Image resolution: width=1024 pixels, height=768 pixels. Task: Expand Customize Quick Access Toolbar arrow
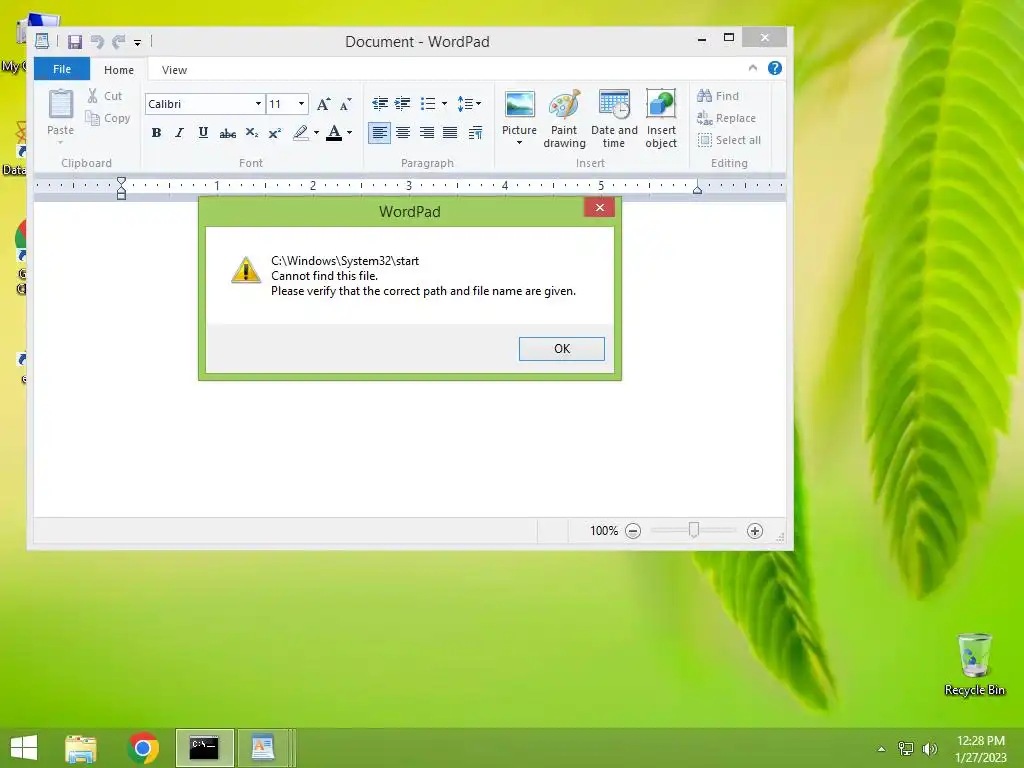(138, 43)
